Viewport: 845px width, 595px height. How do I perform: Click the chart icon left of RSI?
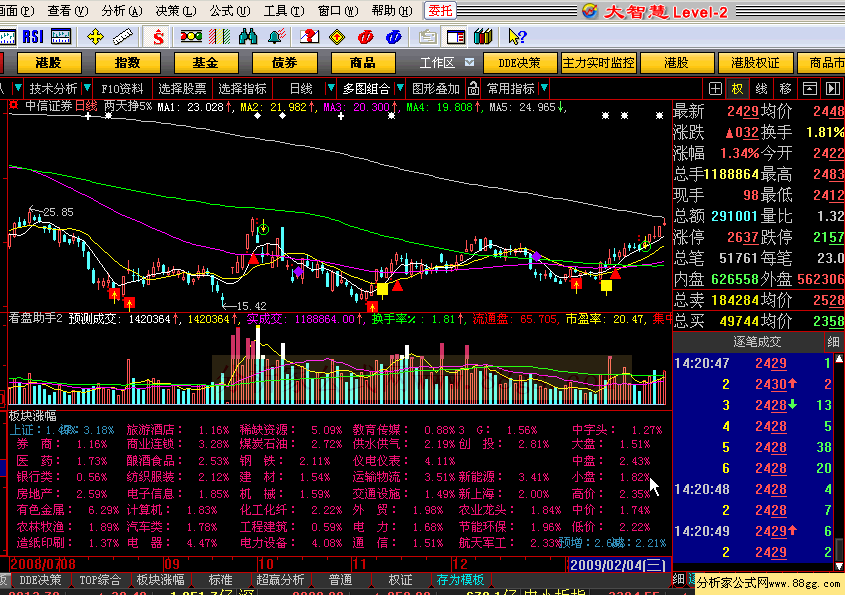click(8, 37)
